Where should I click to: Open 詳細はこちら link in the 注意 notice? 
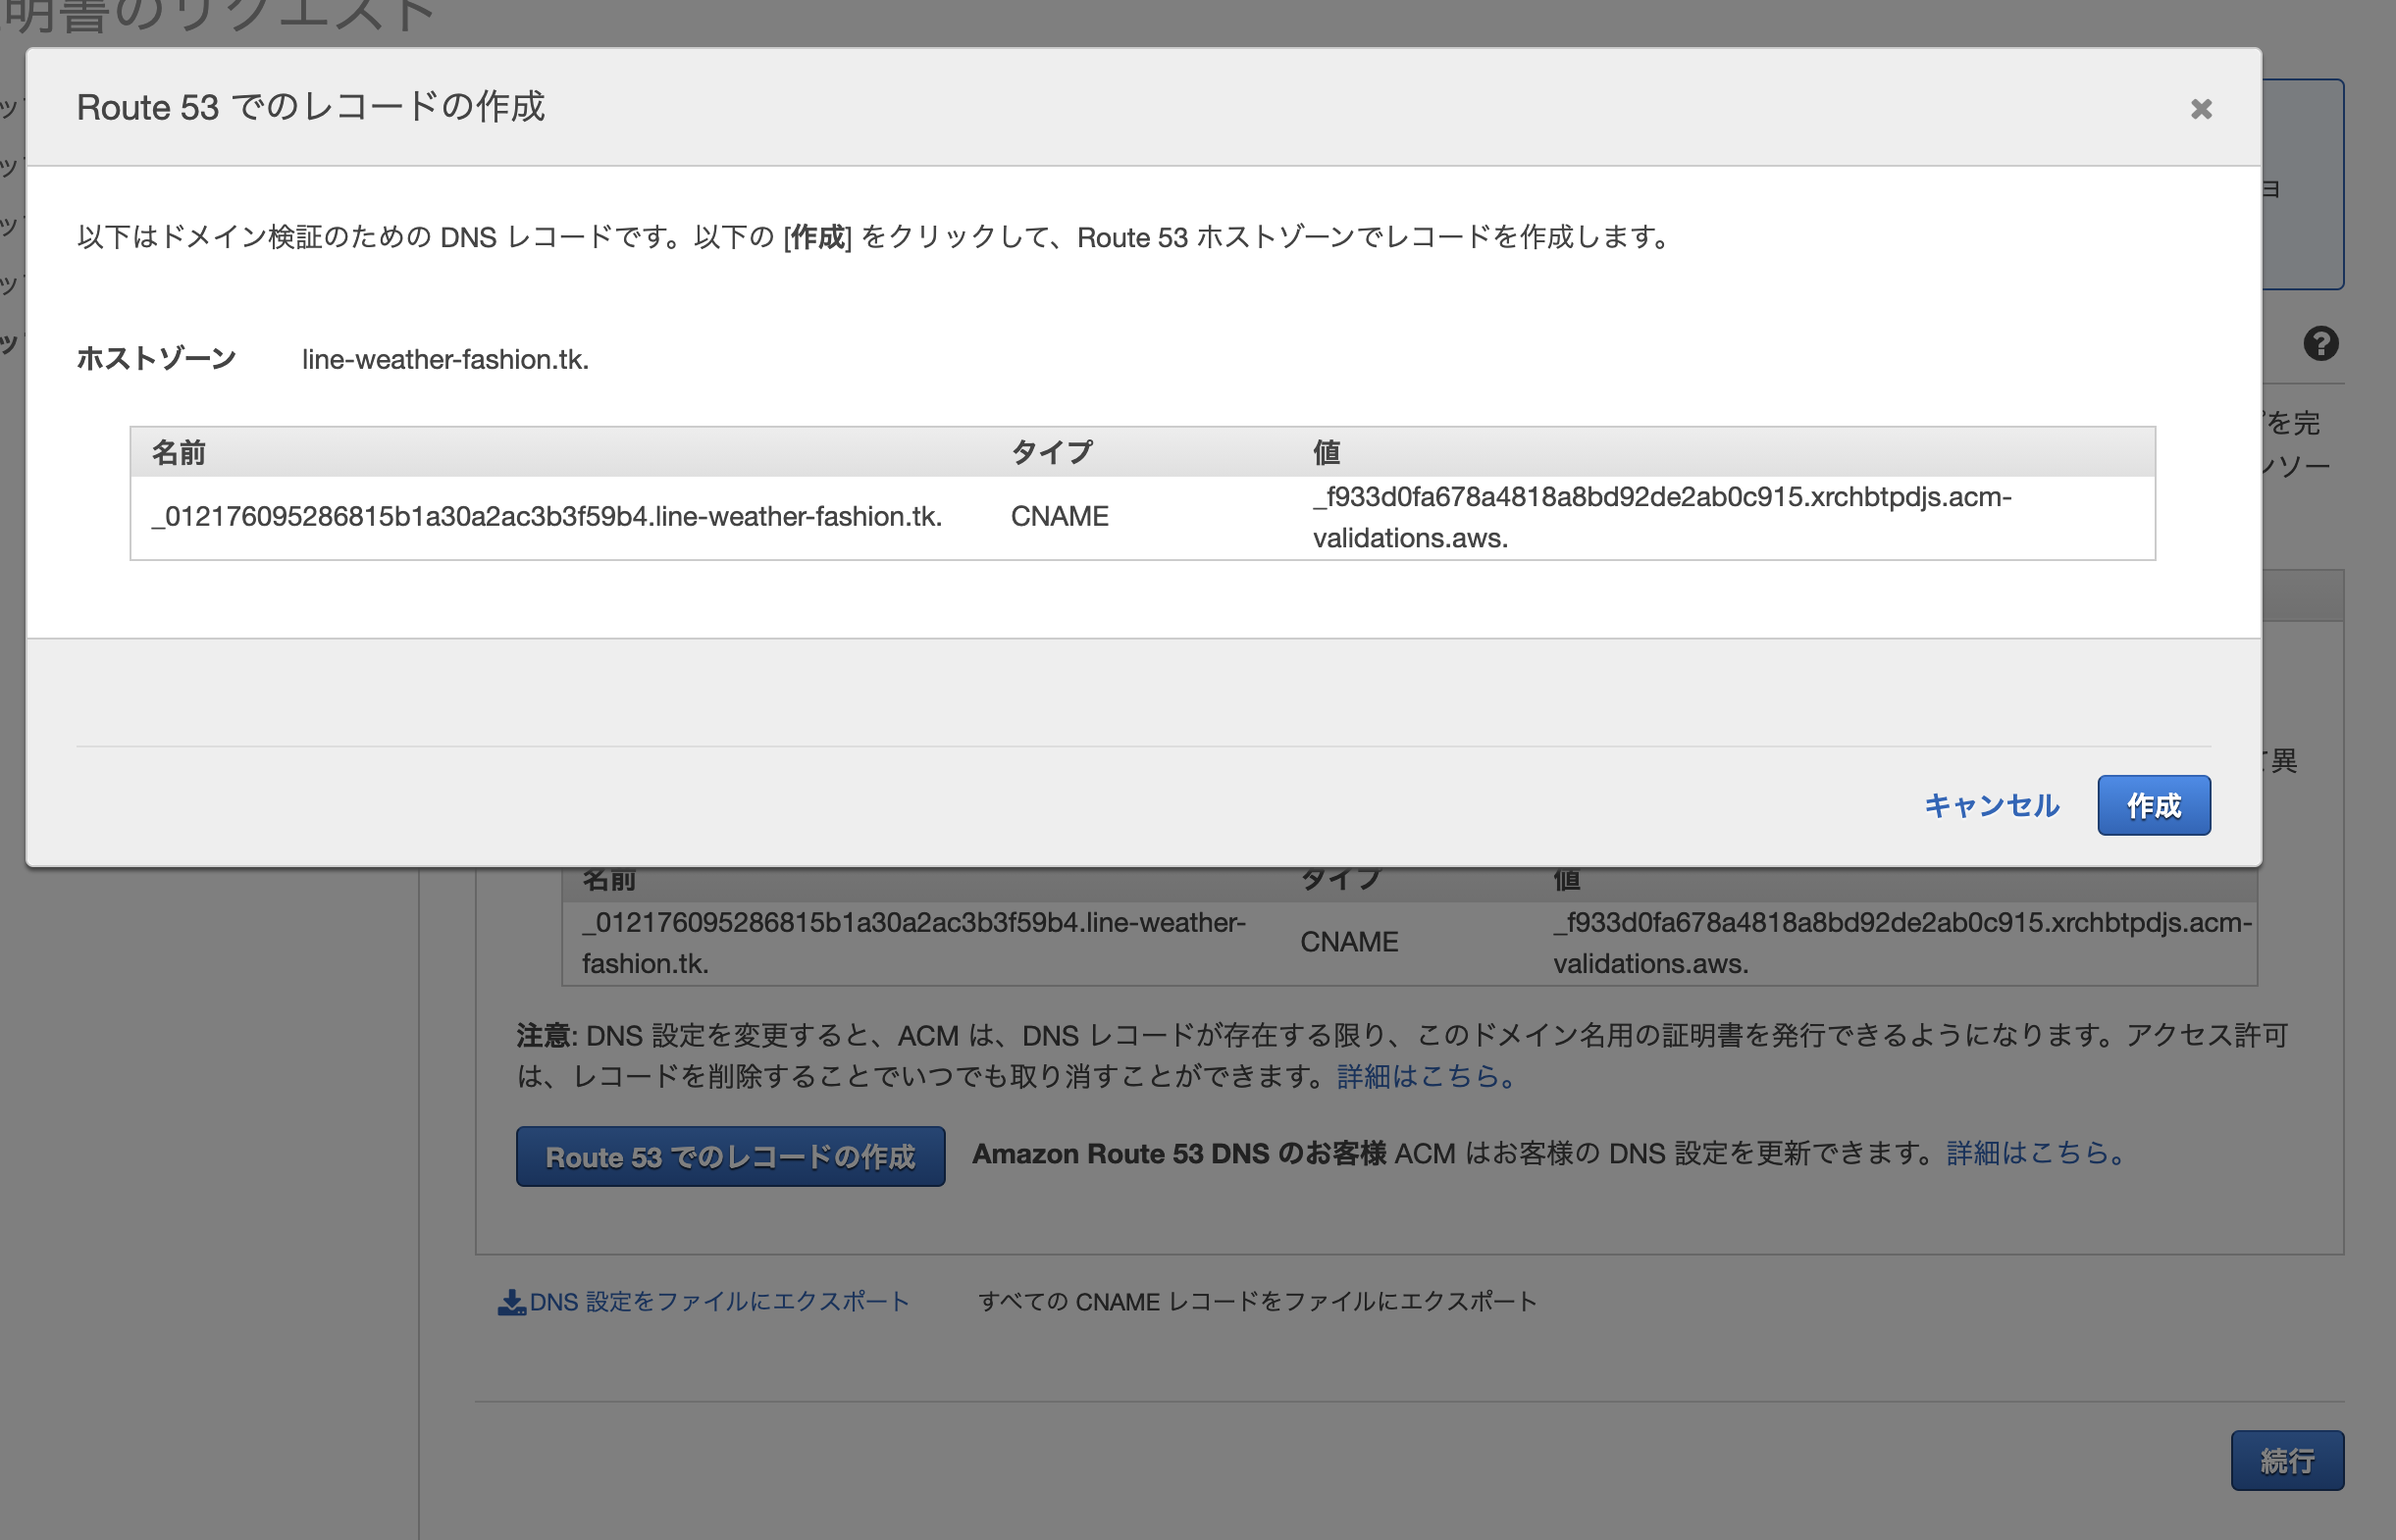[1423, 1077]
